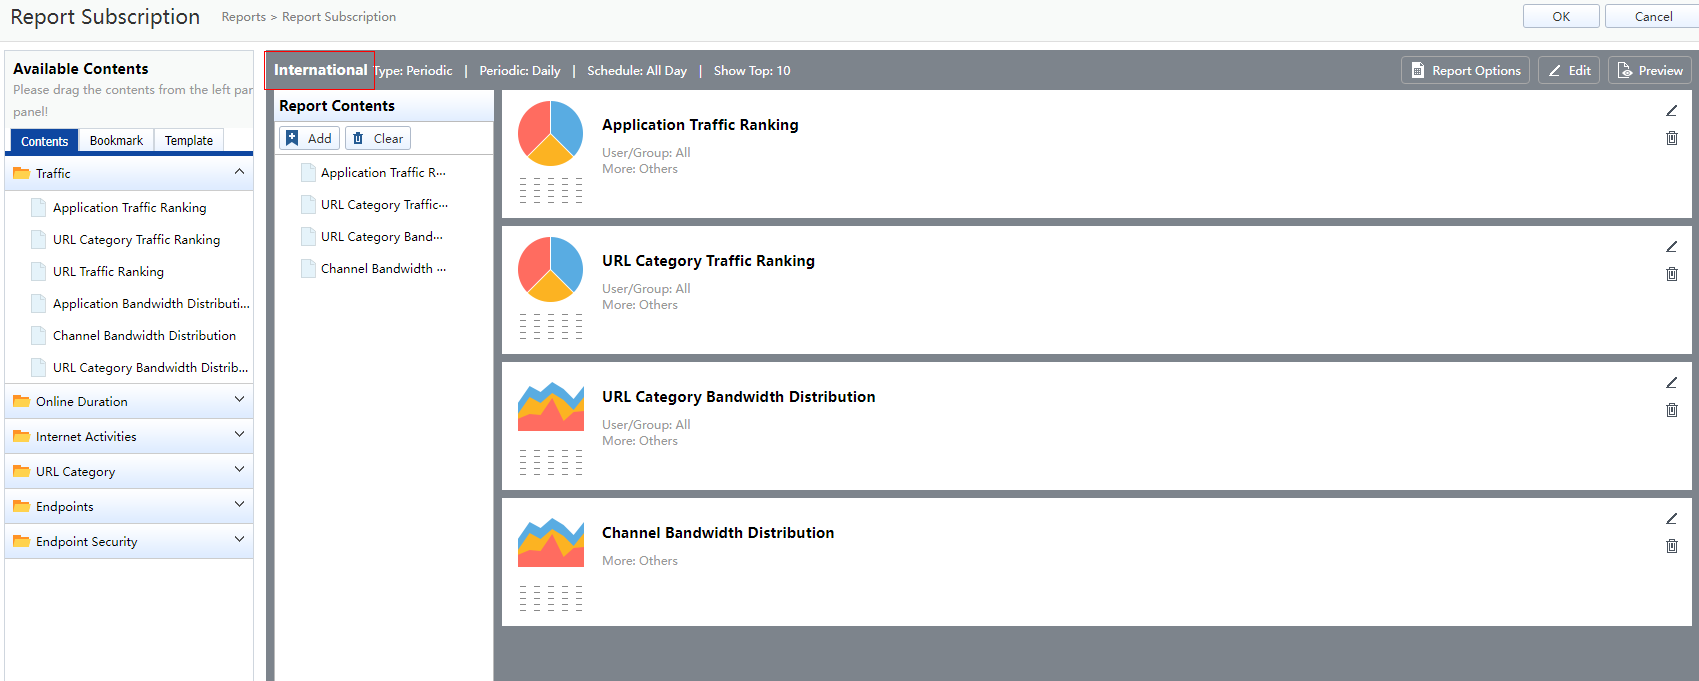Clear the Report Contents list
Image resolution: width=1699 pixels, height=681 pixels.
click(378, 139)
